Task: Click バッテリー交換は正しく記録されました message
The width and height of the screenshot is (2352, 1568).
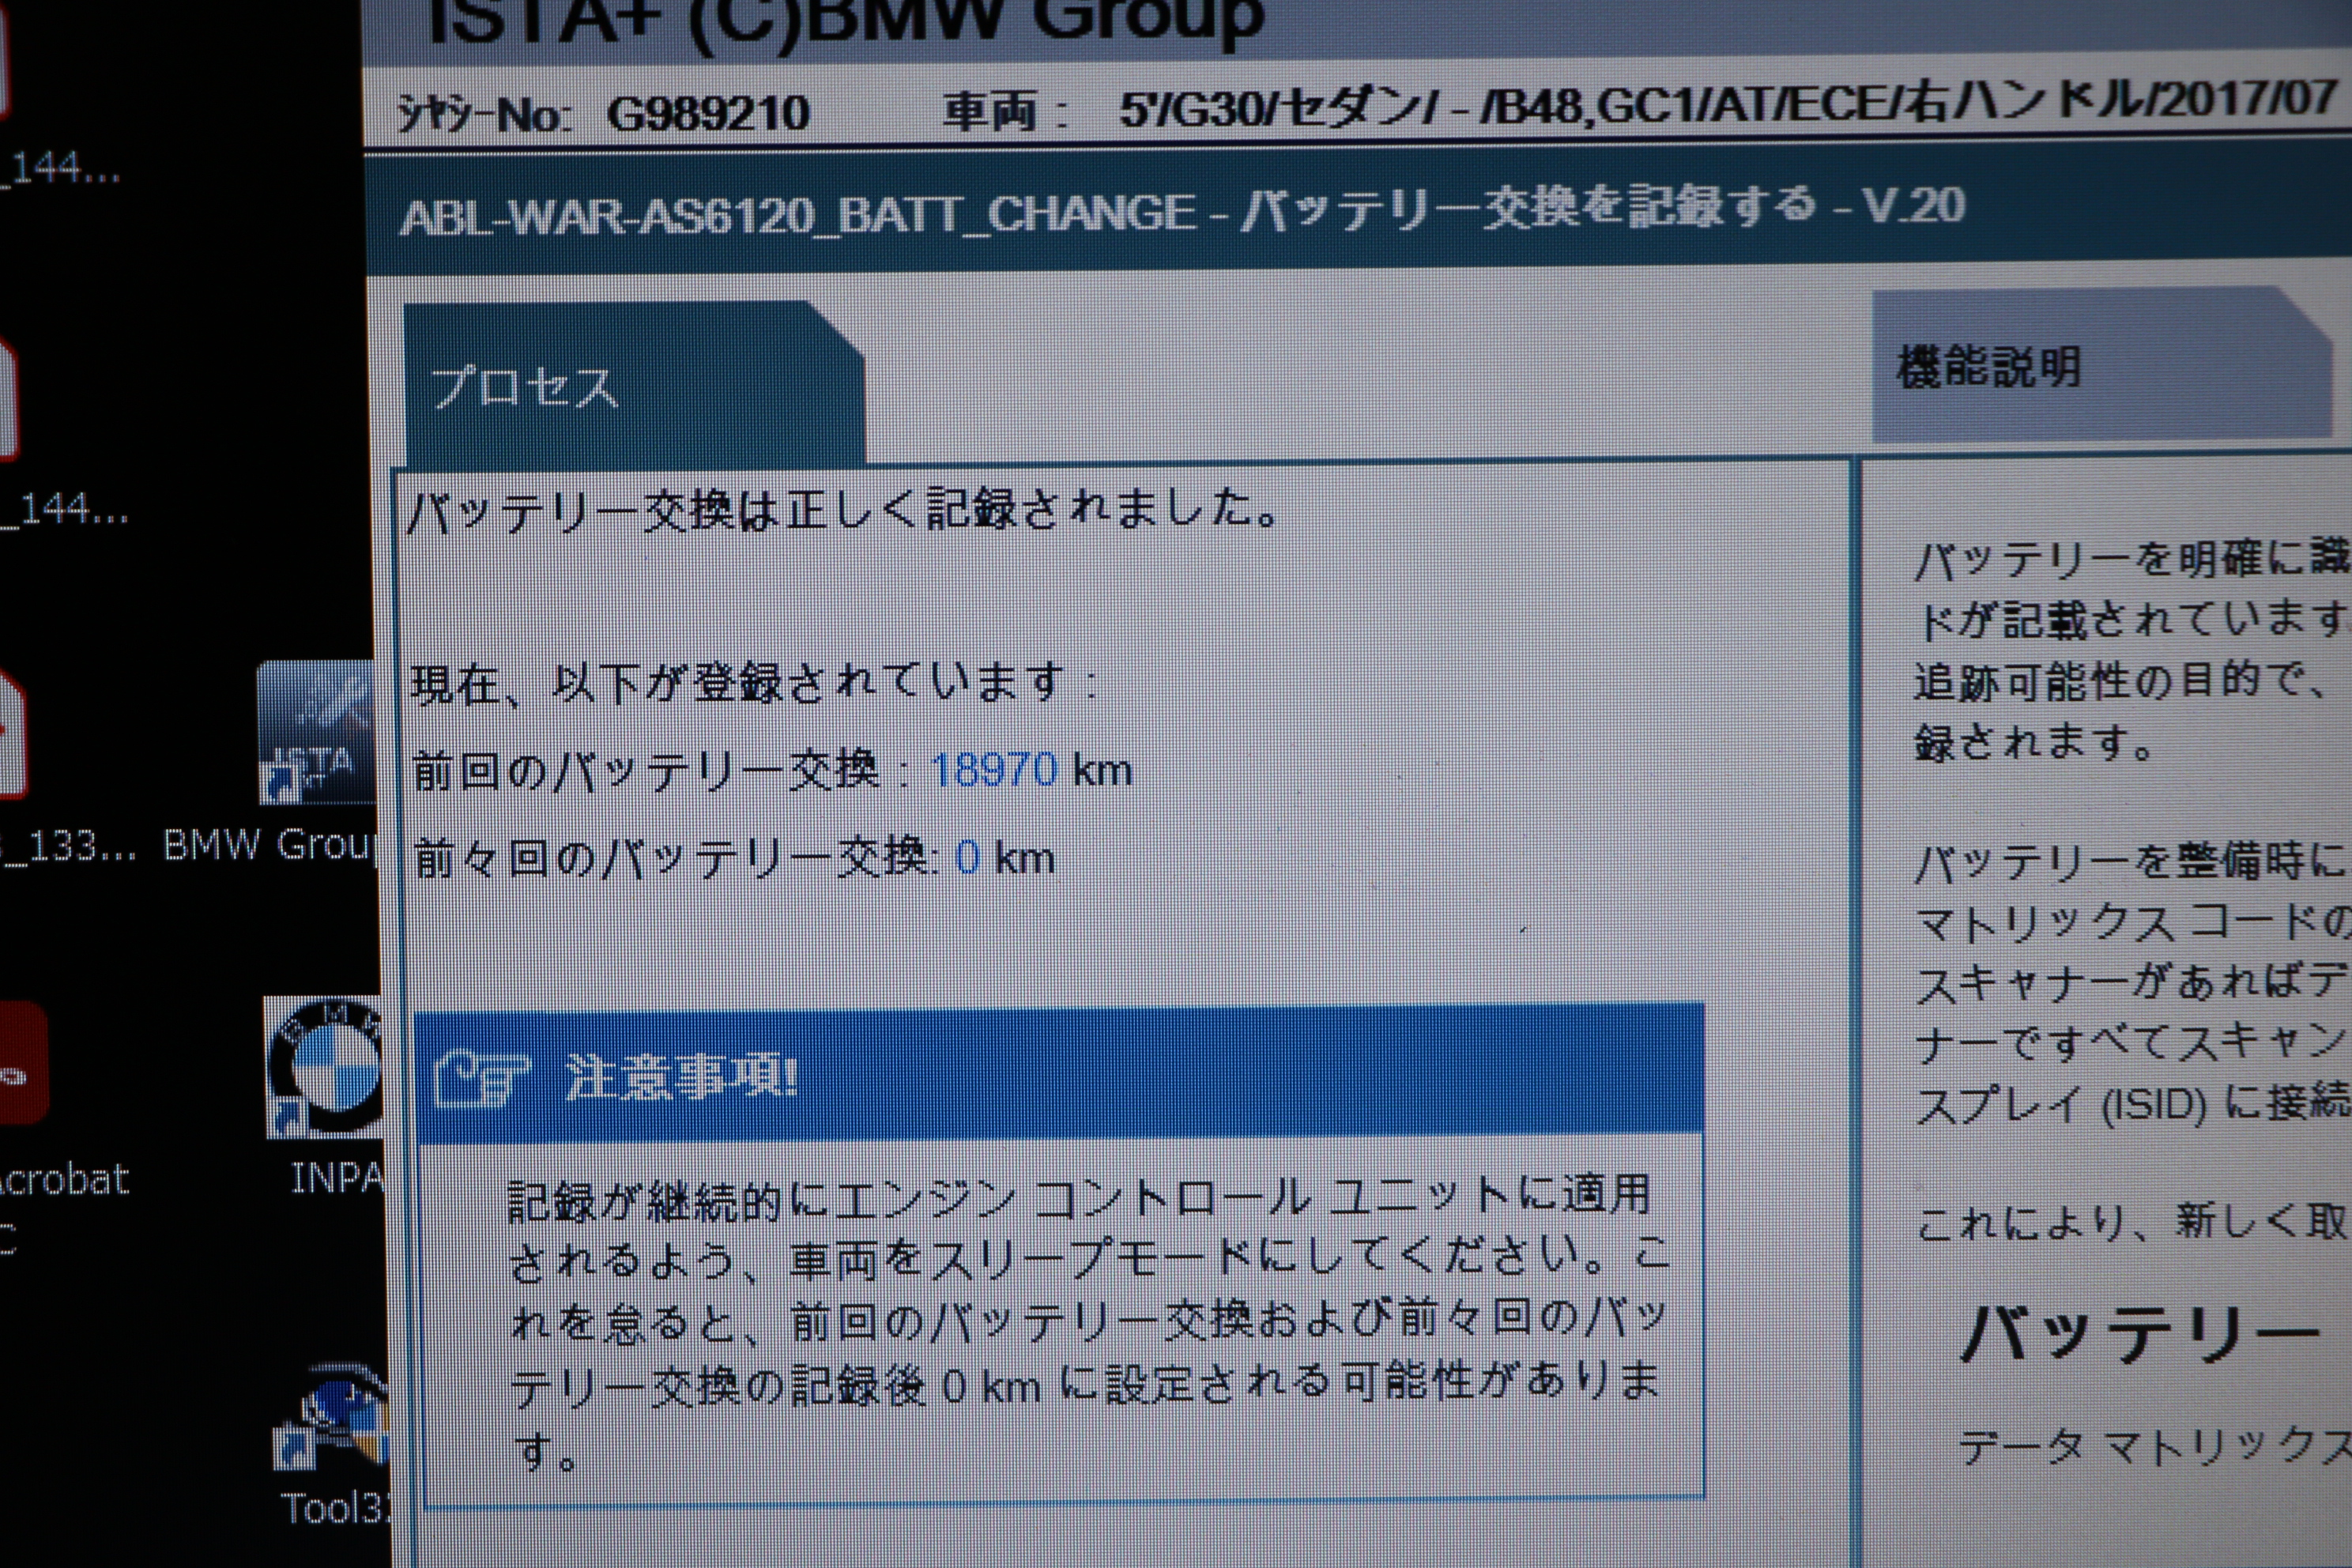Action: tap(844, 510)
